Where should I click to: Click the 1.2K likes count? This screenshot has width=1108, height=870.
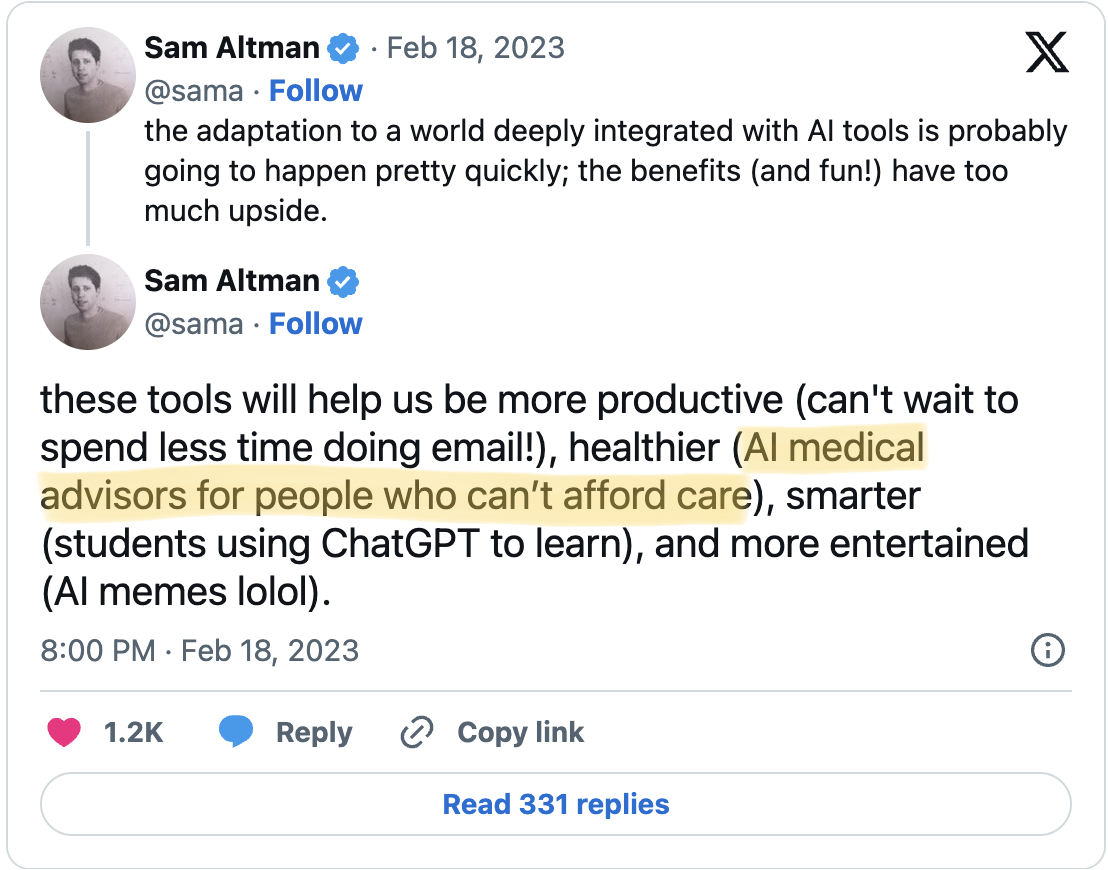click(133, 732)
